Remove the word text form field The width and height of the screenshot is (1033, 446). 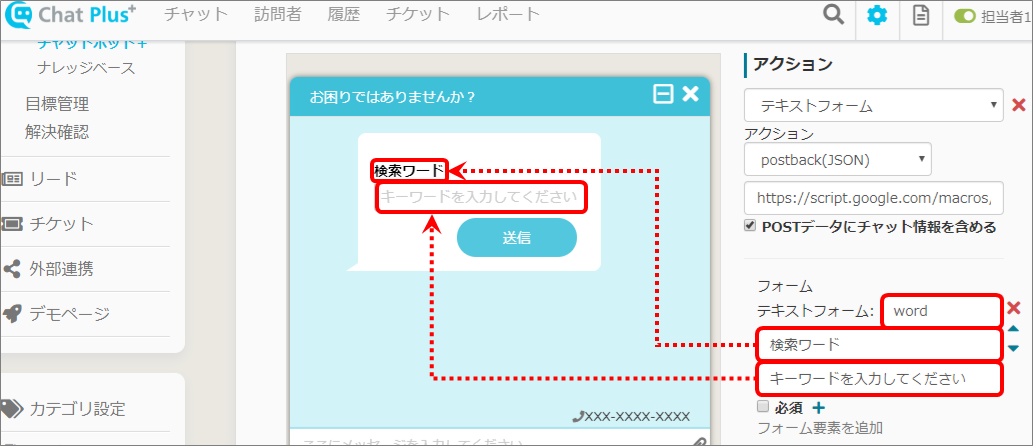click(x=1013, y=308)
